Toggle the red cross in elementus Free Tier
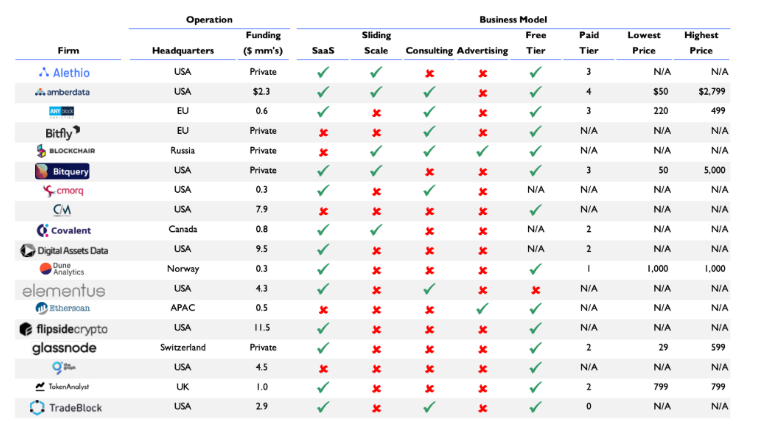Screen dimensions: 762x435 pos(535,289)
